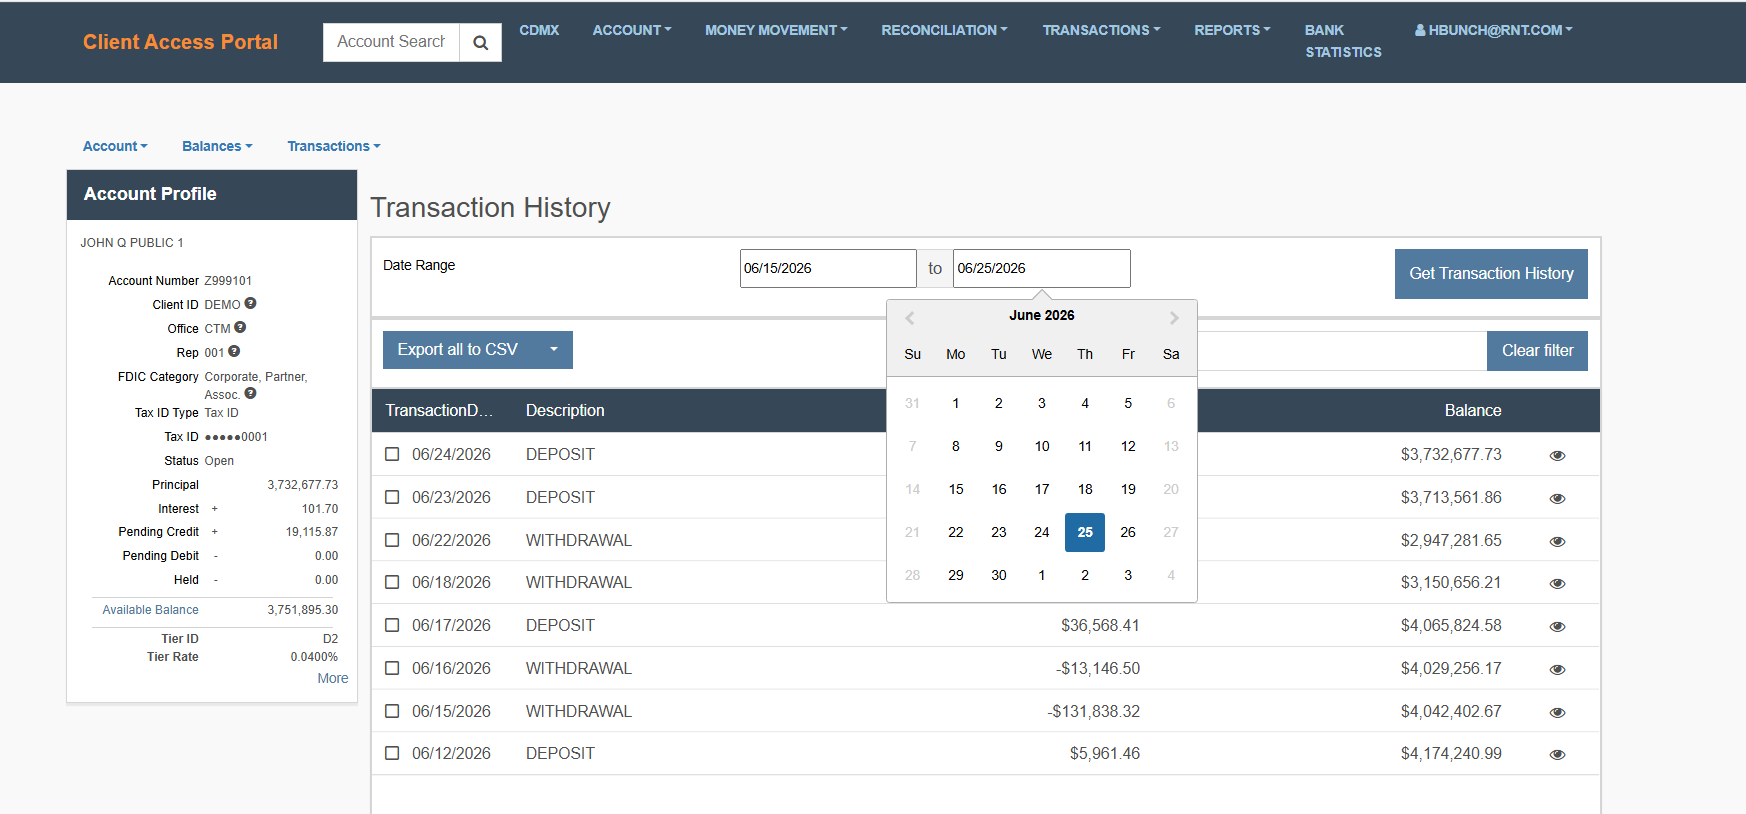Click the Clear filter button
The width and height of the screenshot is (1746, 814).
point(1537,351)
